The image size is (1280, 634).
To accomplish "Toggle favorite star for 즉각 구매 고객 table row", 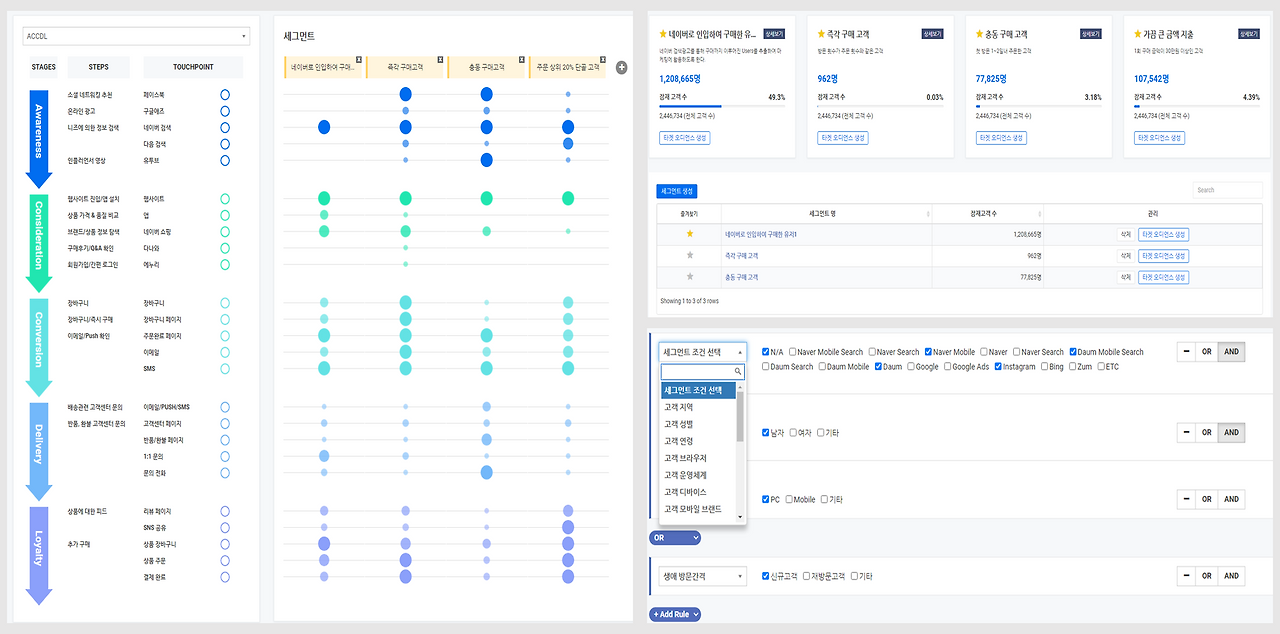I will coord(689,256).
